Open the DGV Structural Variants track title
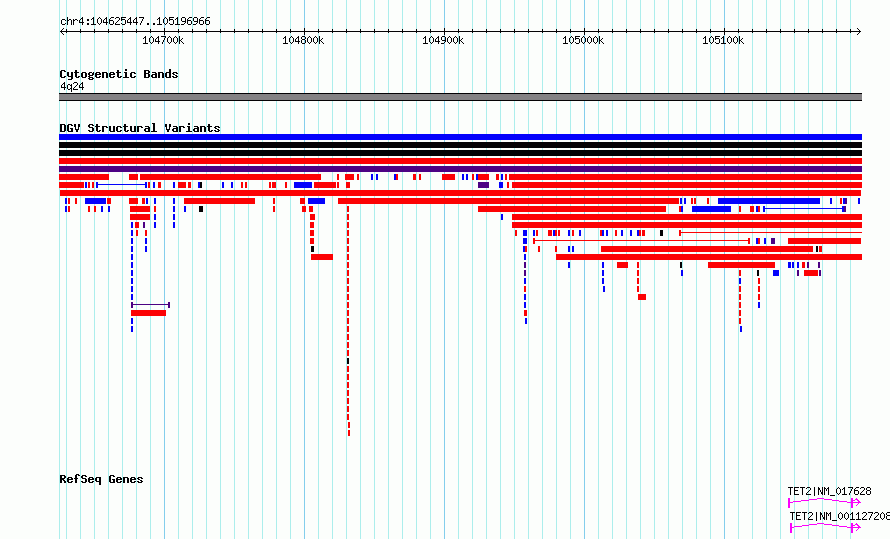The width and height of the screenshot is (890, 539). point(140,128)
